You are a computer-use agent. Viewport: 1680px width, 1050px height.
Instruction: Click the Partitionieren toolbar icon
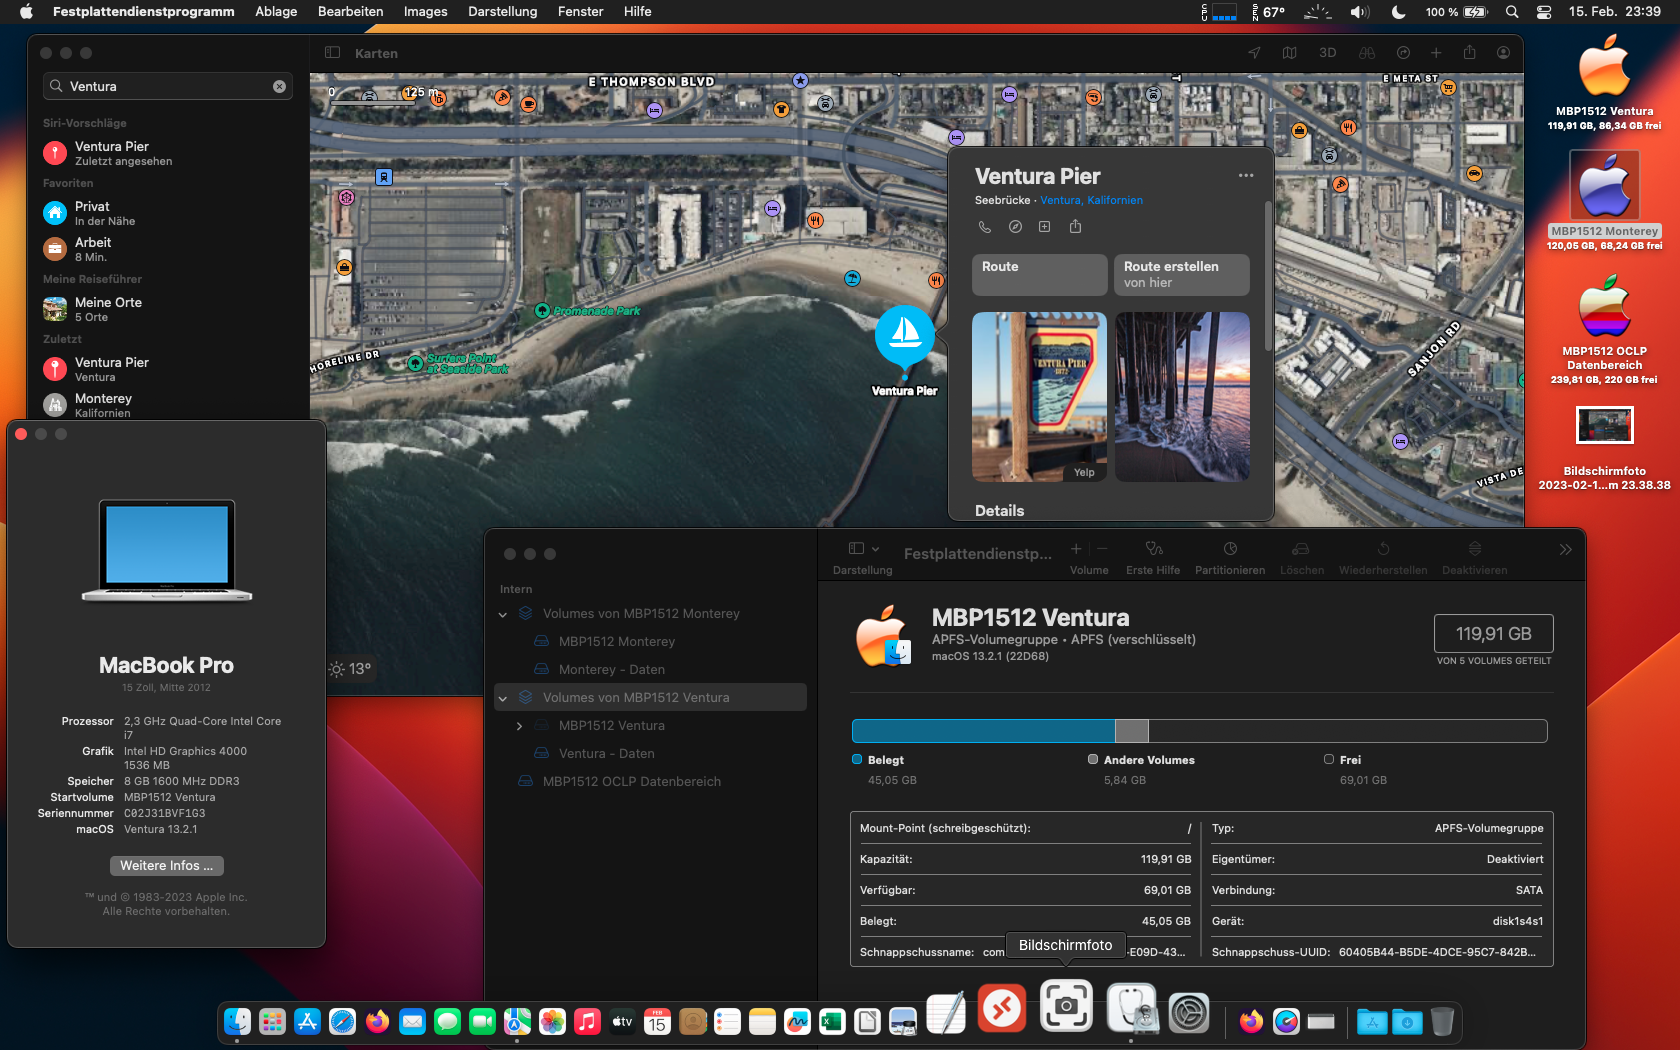1230,556
